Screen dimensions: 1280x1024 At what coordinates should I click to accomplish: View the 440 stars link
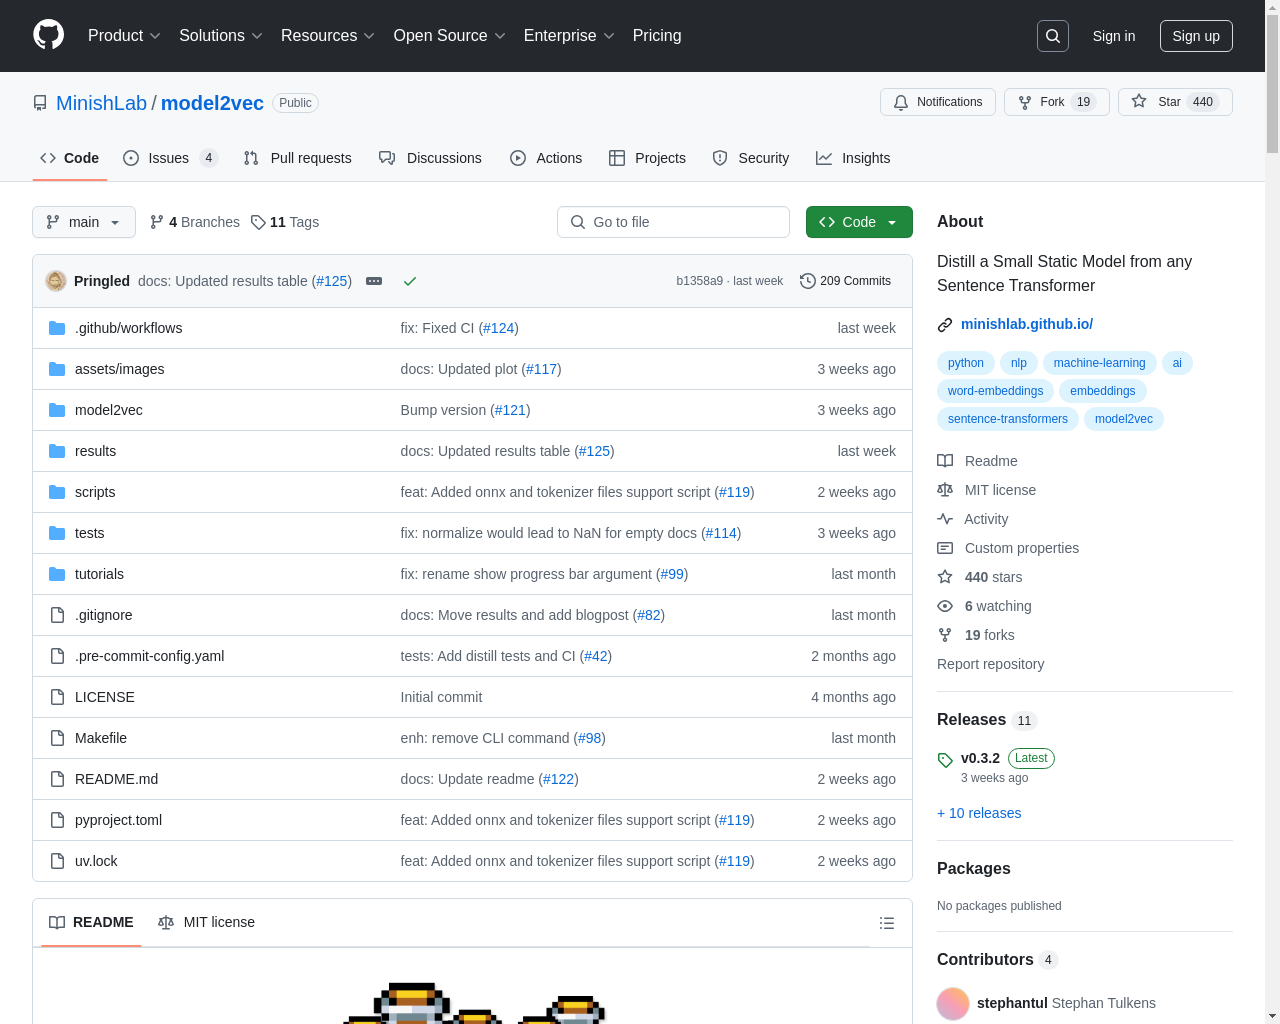pos(980,577)
